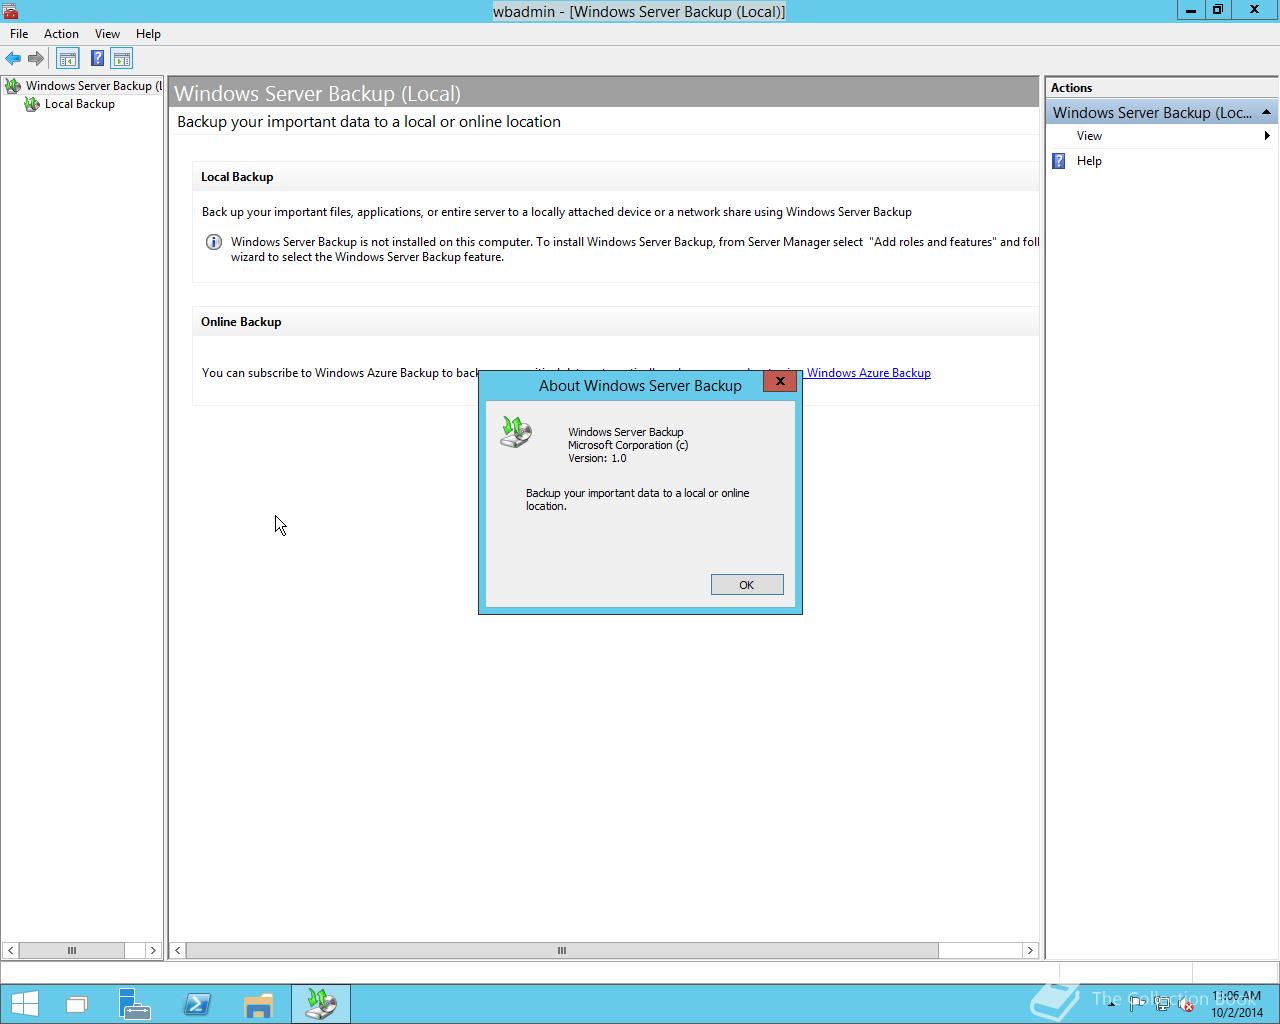Click the Action Center flag tray icon

coord(1137,1004)
